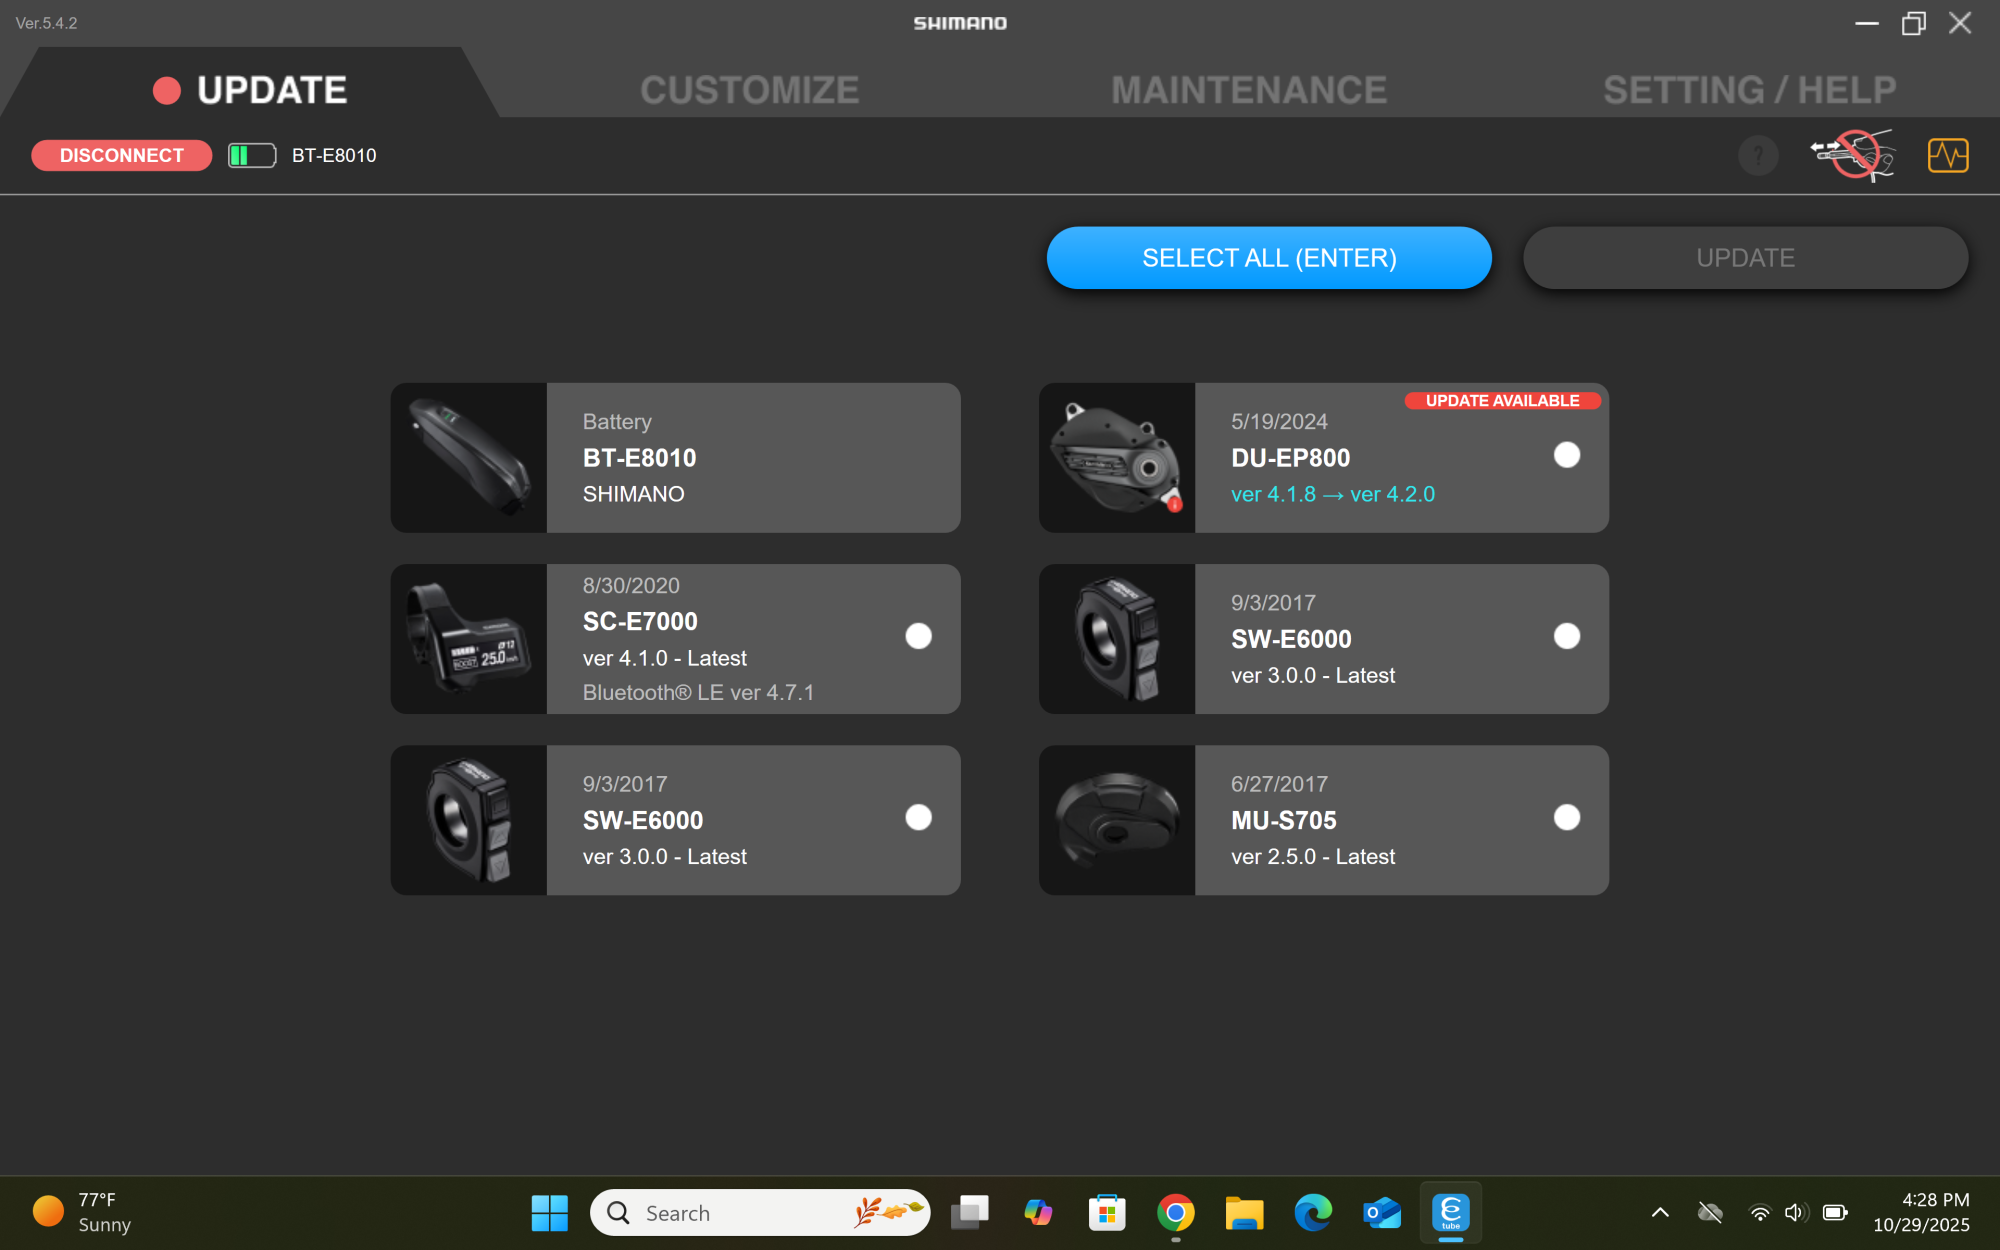
Task: Open the SETTING / HELP tab
Action: pyautogui.click(x=1749, y=89)
